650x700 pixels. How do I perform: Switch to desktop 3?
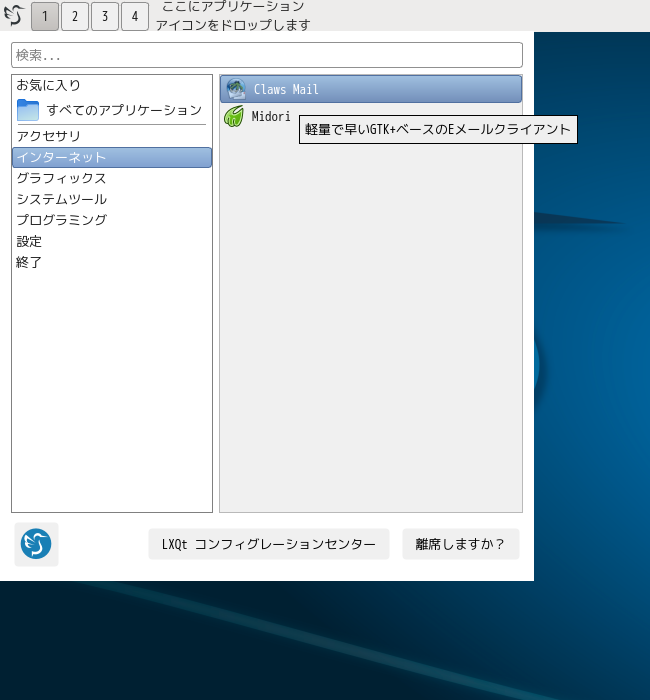[105, 17]
